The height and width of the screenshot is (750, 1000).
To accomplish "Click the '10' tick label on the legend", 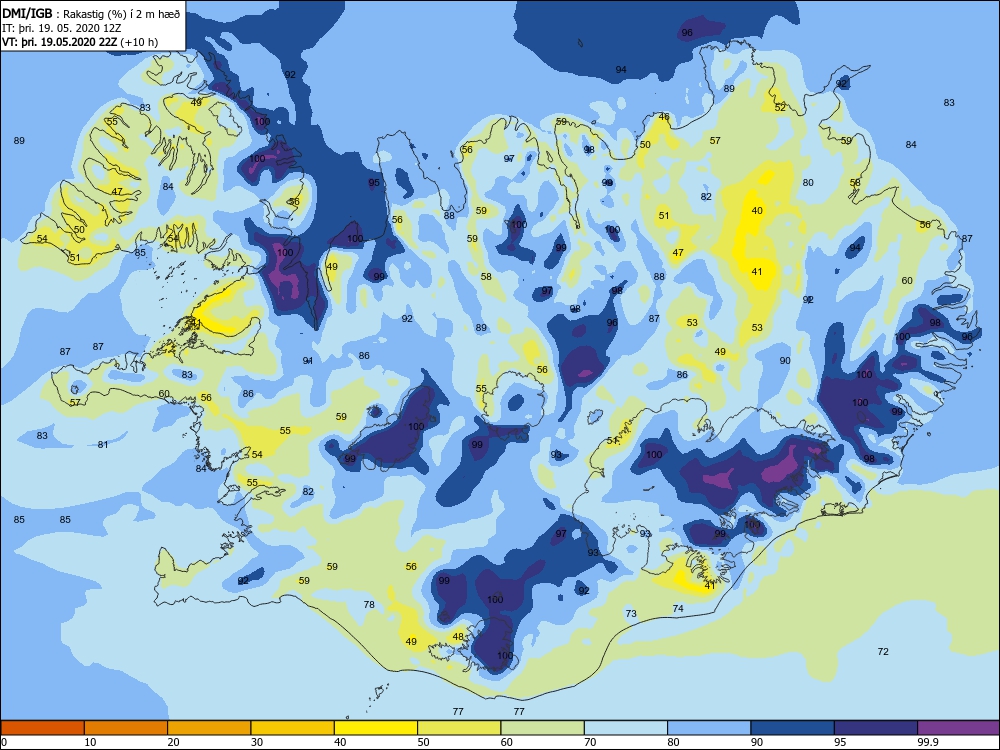I will click(x=90, y=742).
